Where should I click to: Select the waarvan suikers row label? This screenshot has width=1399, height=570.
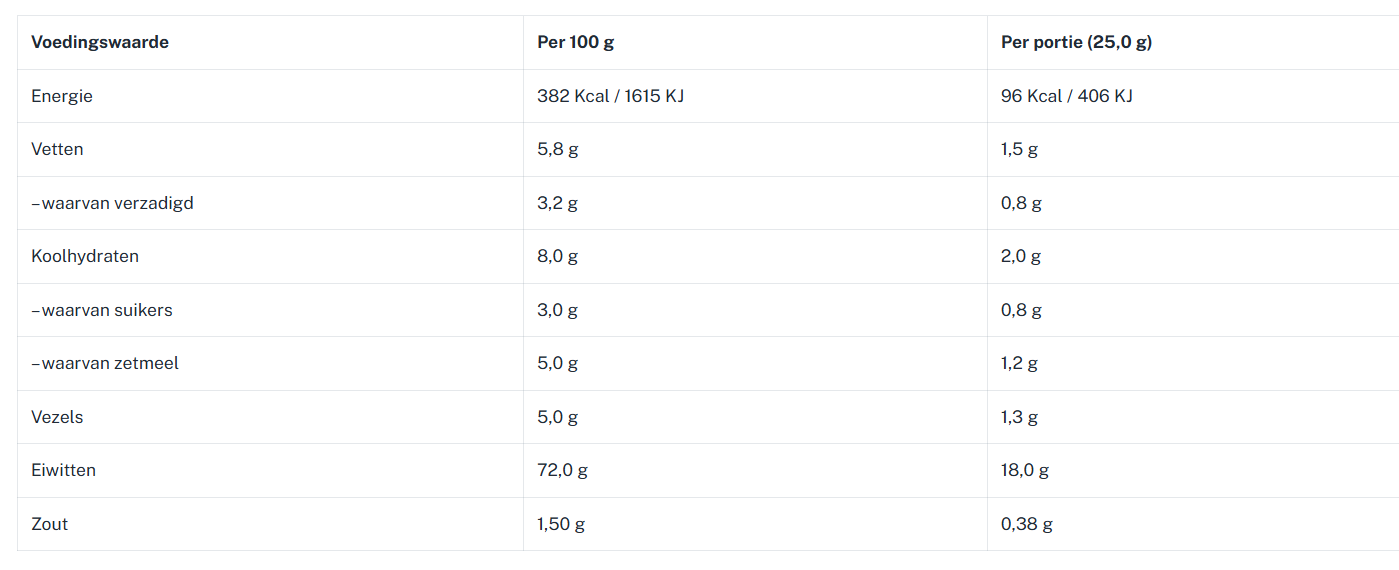coord(103,310)
